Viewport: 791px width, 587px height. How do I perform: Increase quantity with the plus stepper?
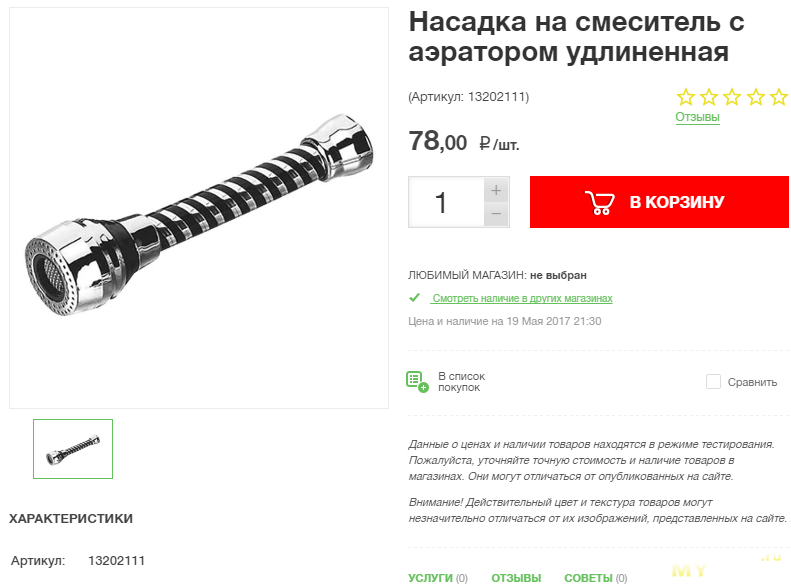pos(496,190)
